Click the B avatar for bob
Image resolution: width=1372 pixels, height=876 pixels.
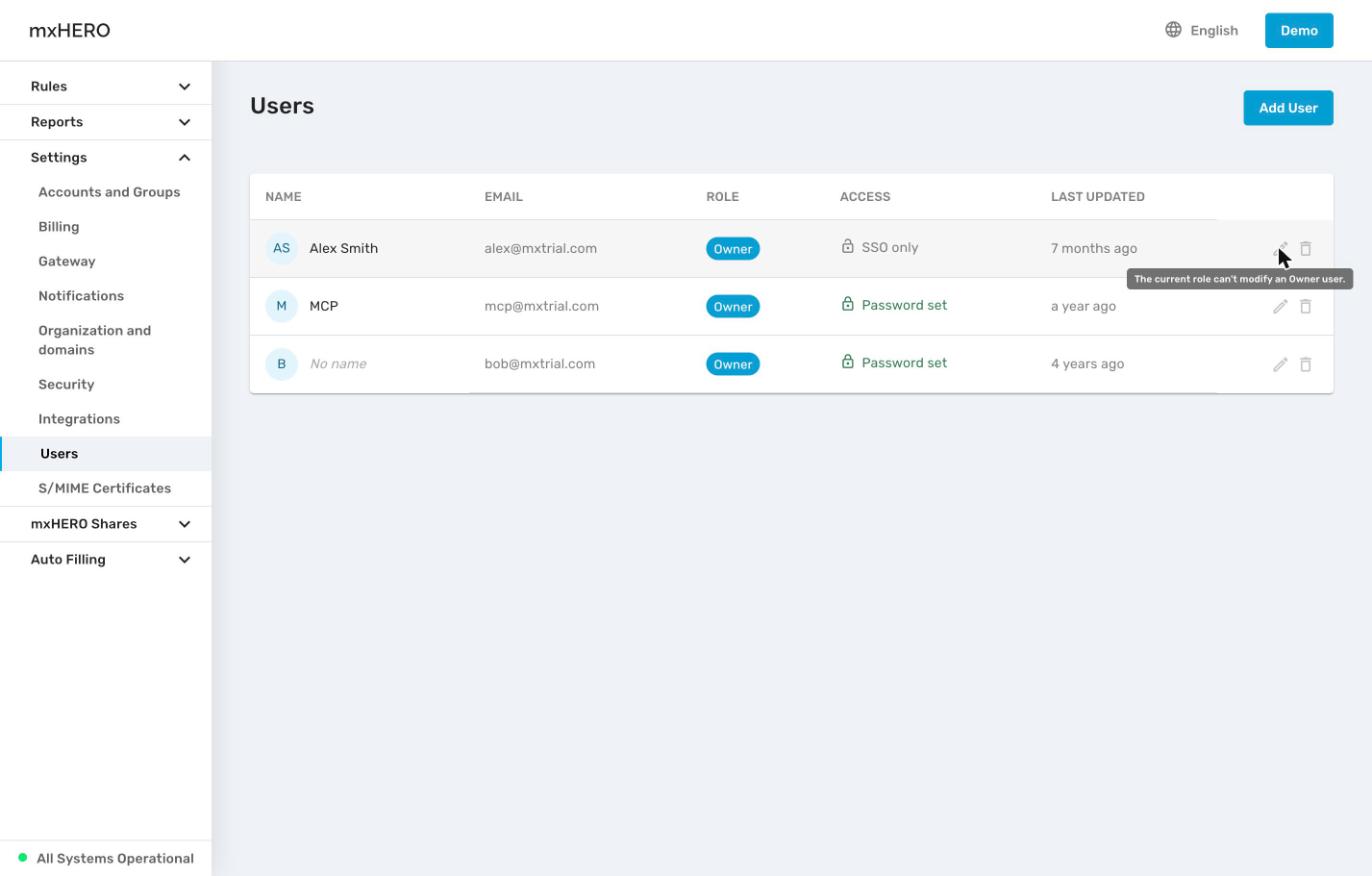281,364
